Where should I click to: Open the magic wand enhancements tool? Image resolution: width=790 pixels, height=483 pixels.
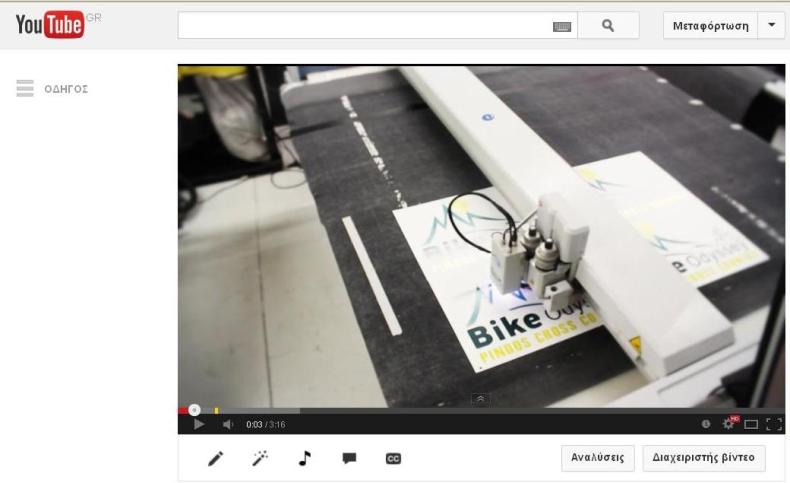[x=259, y=458]
